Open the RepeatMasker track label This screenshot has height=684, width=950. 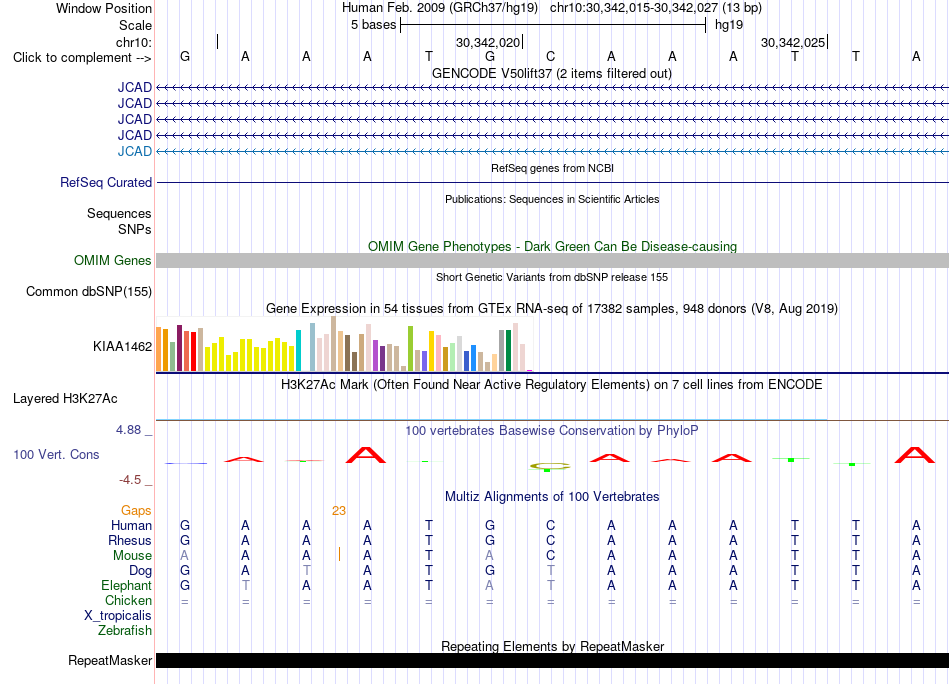[110, 660]
